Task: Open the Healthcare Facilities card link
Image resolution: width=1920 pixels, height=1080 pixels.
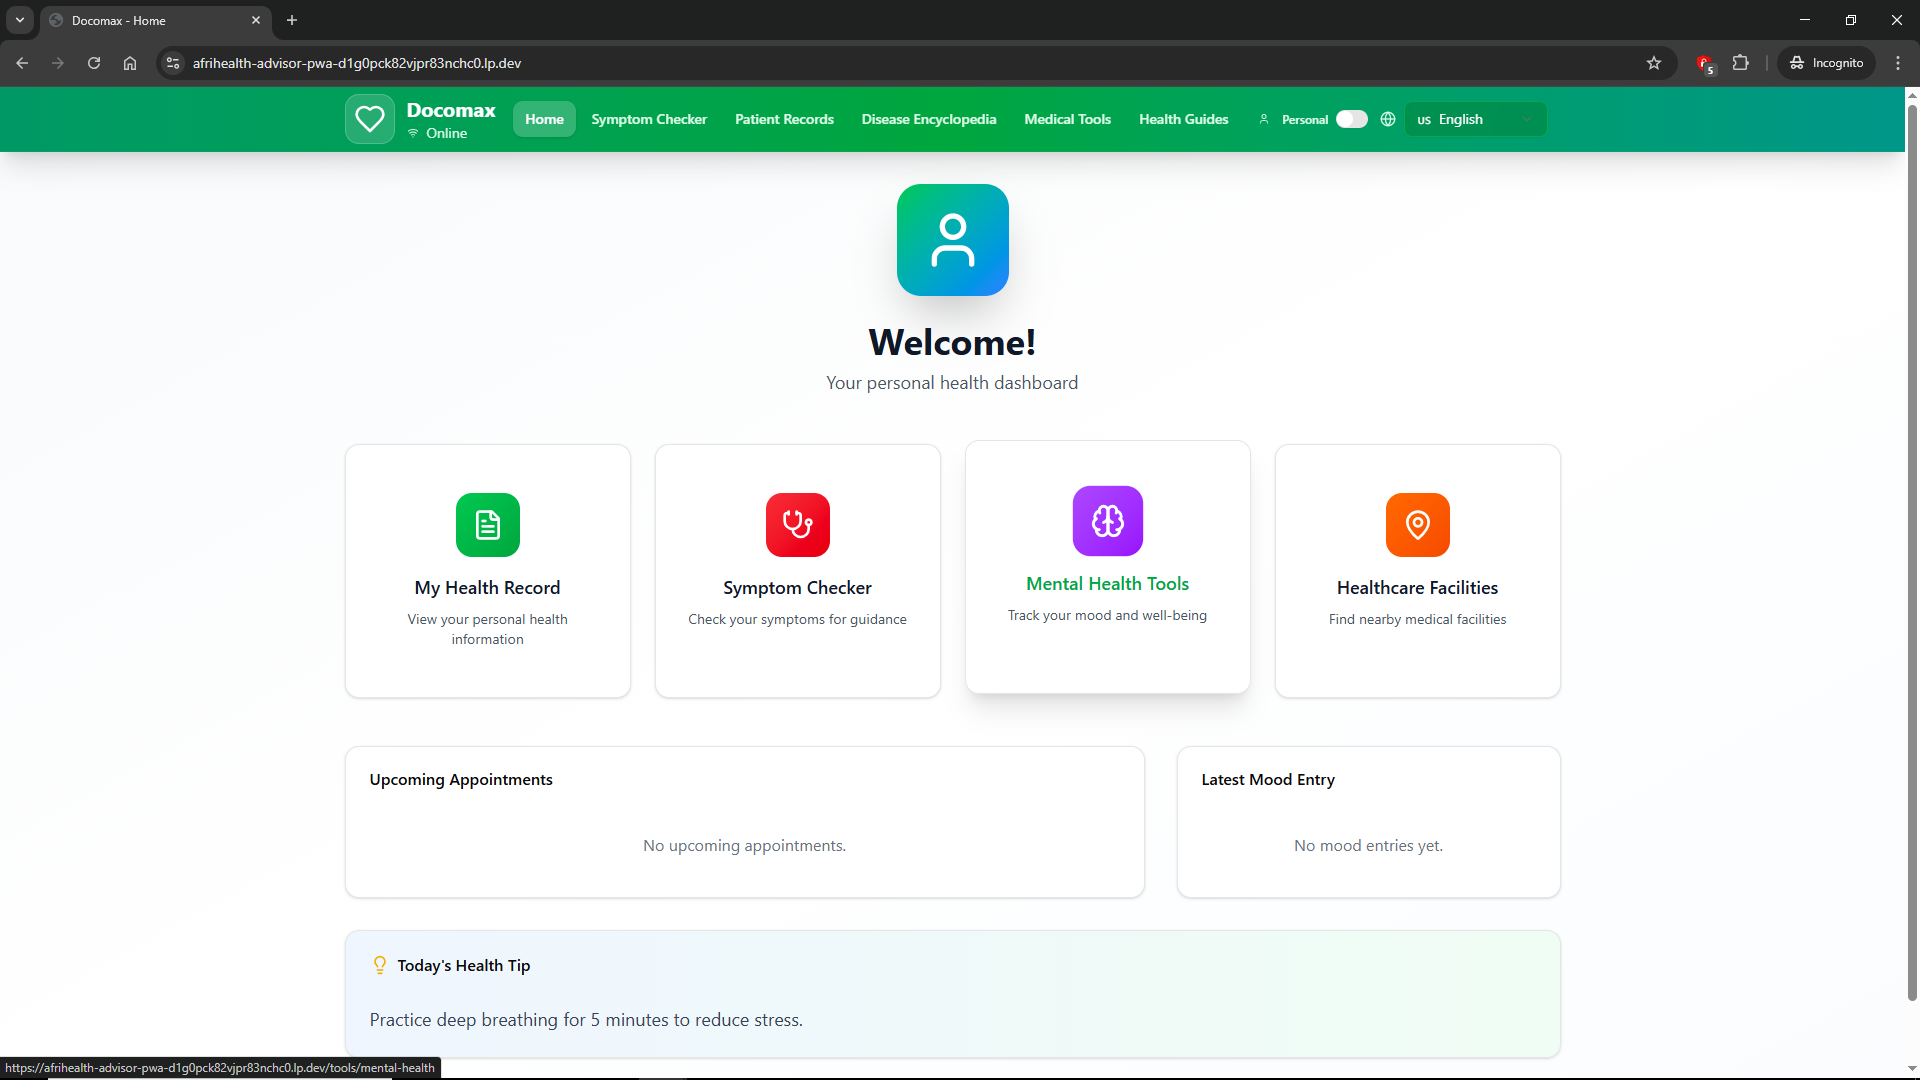Action: click(1417, 588)
